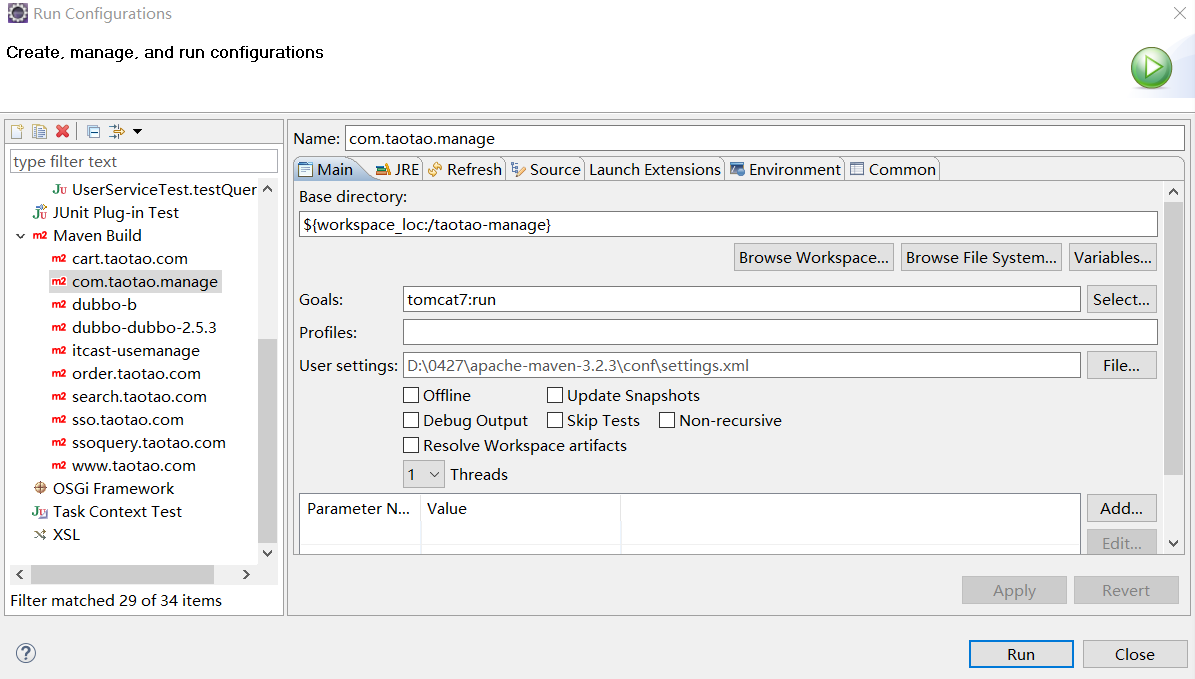Click tree vertical scrollbar down arrow

pos(268,553)
